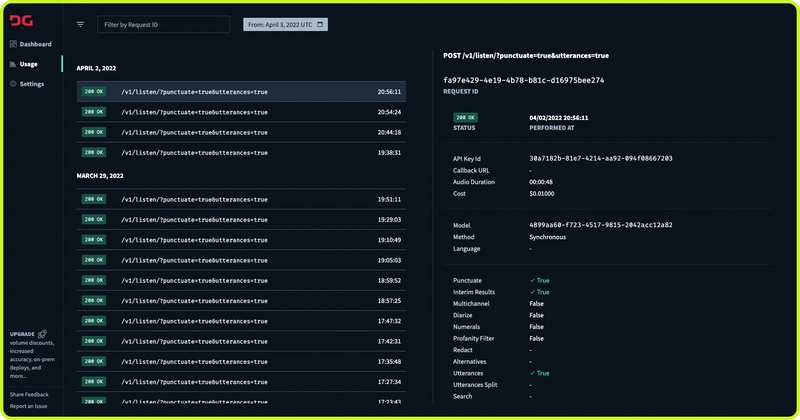800x420 pixels.
Task: Open the Settings page
Action: point(32,84)
